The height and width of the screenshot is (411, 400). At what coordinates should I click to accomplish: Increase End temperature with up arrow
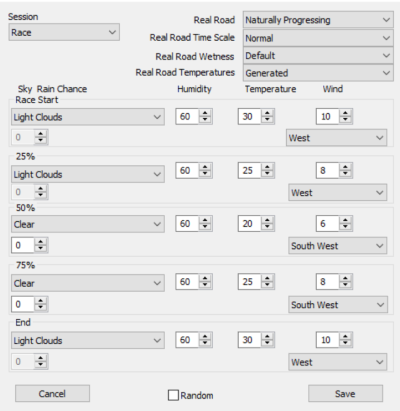click(x=267, y=337)
